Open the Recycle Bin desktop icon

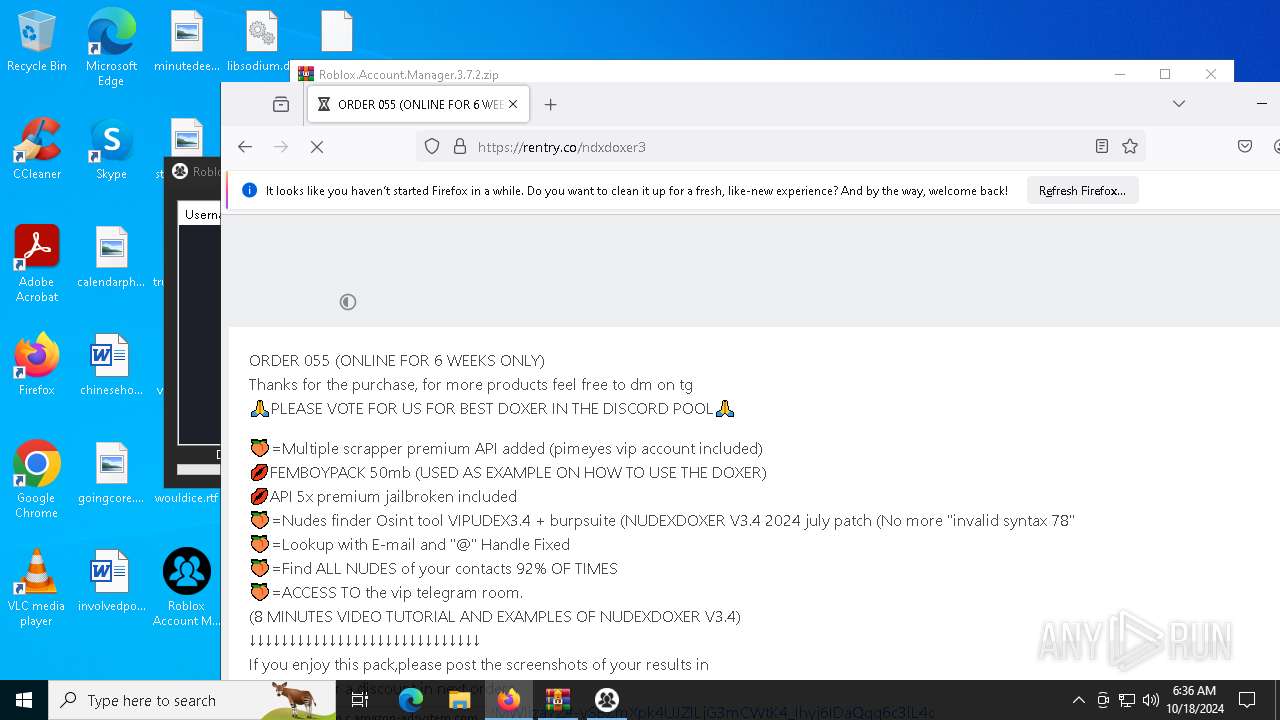(37, 42)
